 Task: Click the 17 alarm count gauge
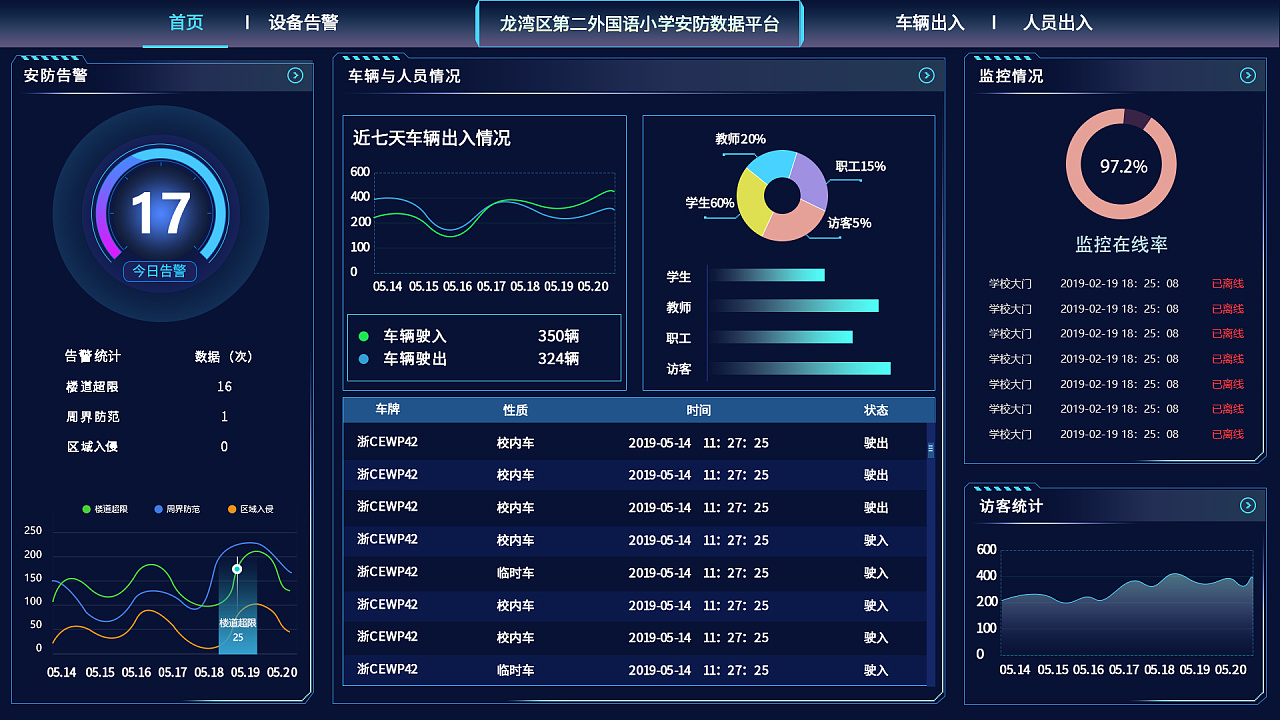point(161,213)
